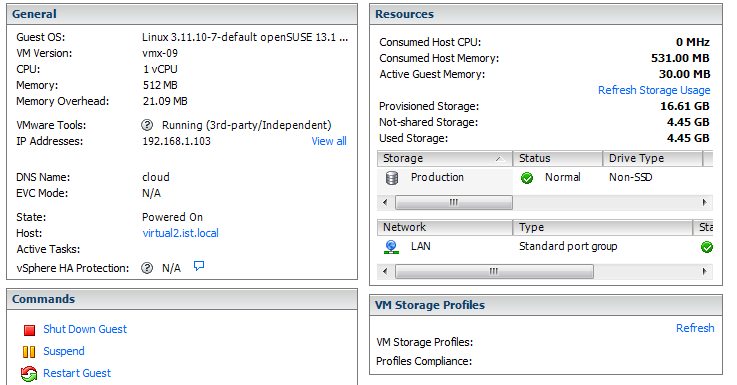Viewport: 737px width, 385px height.
Task: Click the network table scrollbar thumb
Action: click(494, 272)
